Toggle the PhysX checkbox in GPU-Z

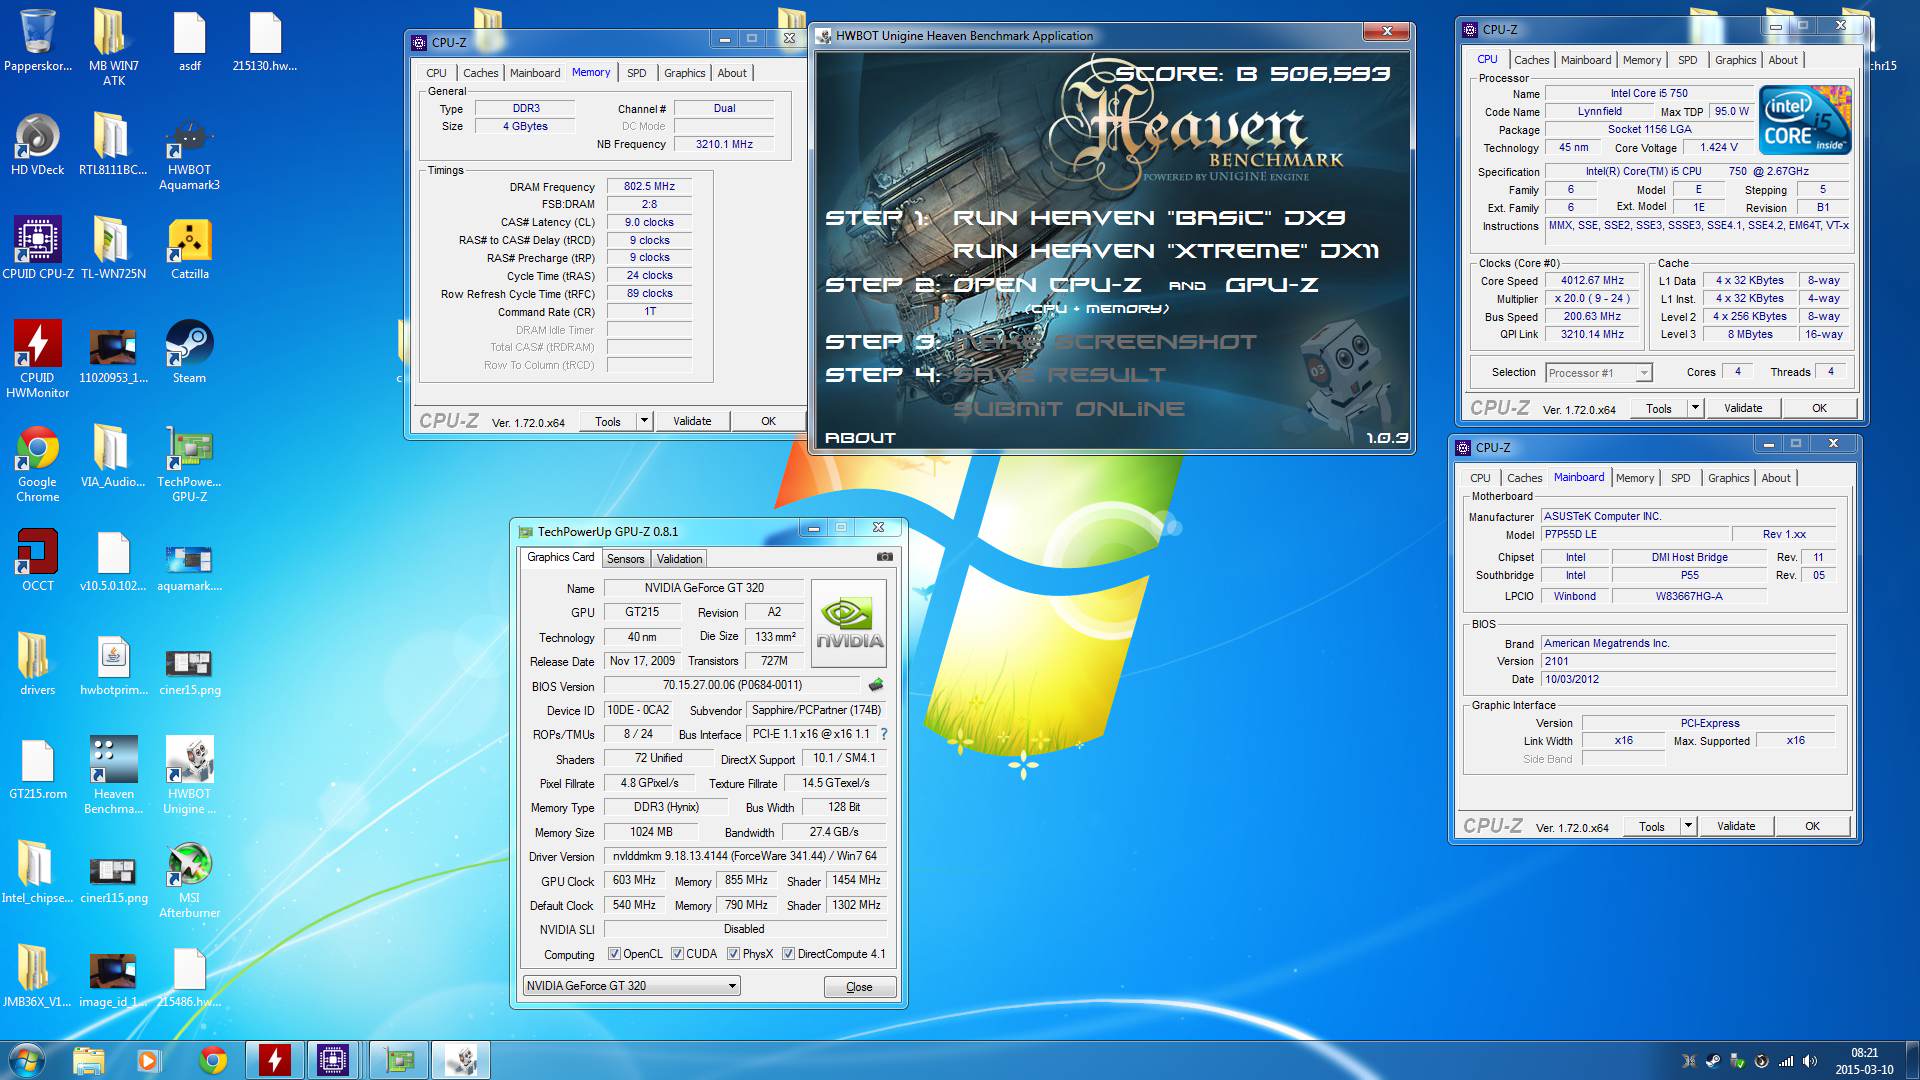[733, 954]
